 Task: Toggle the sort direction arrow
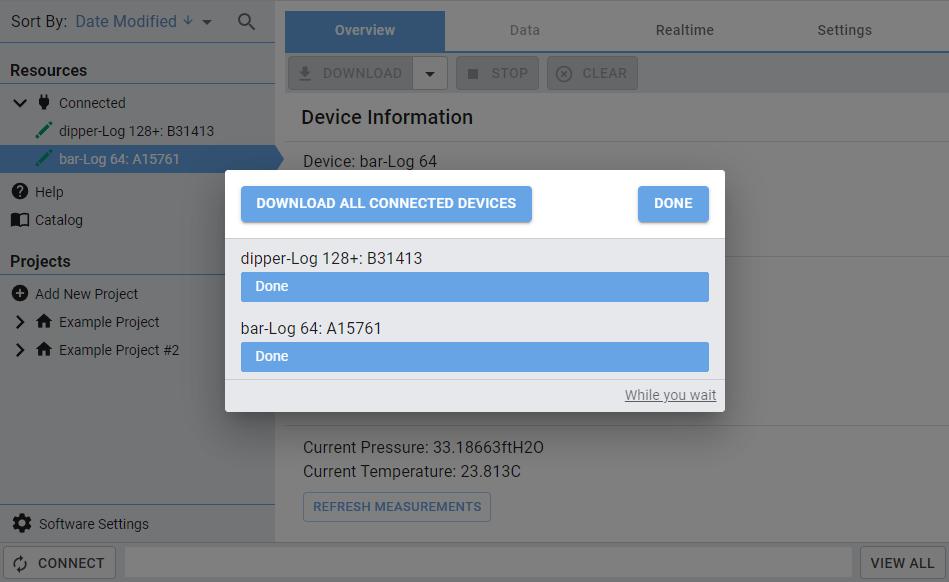click(188, 21)
